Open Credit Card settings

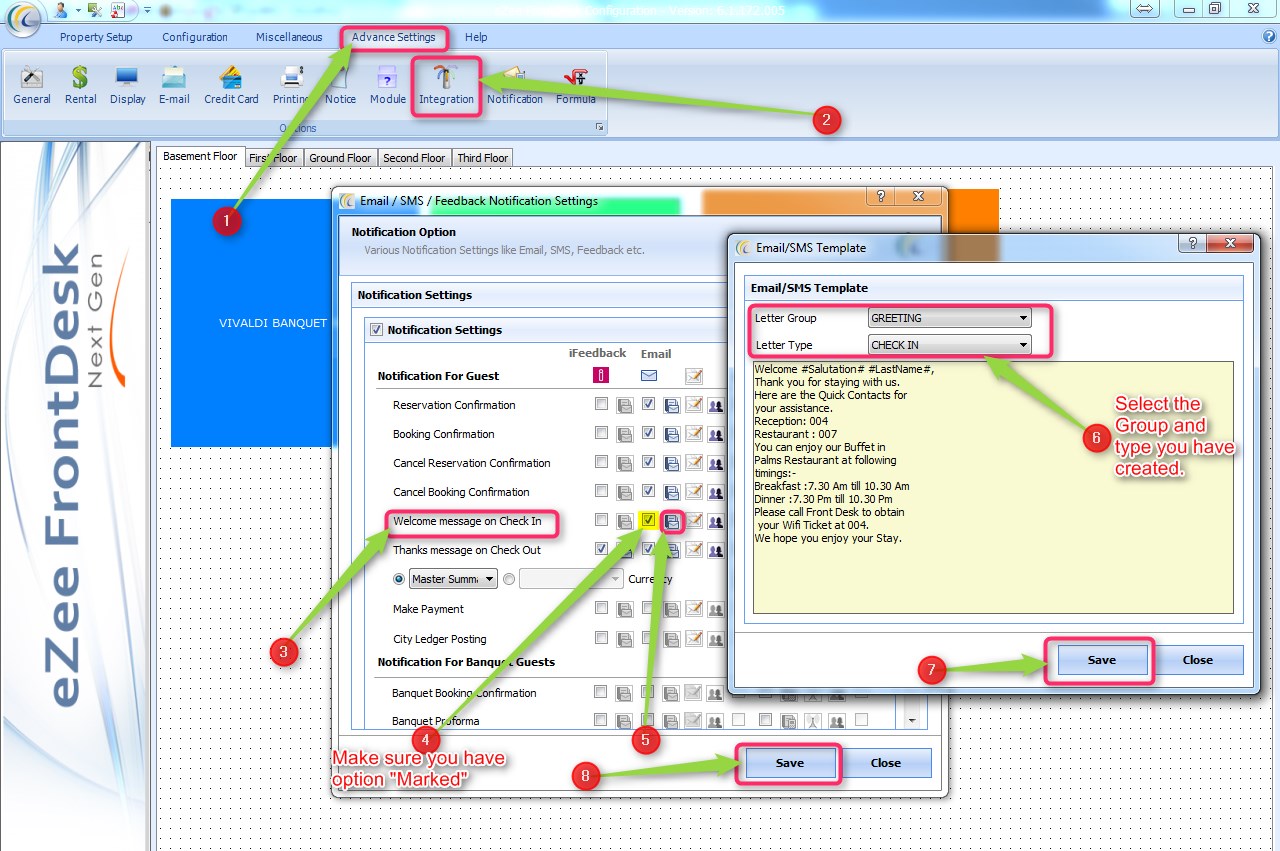pyautogui.click(x=231, y=85)
